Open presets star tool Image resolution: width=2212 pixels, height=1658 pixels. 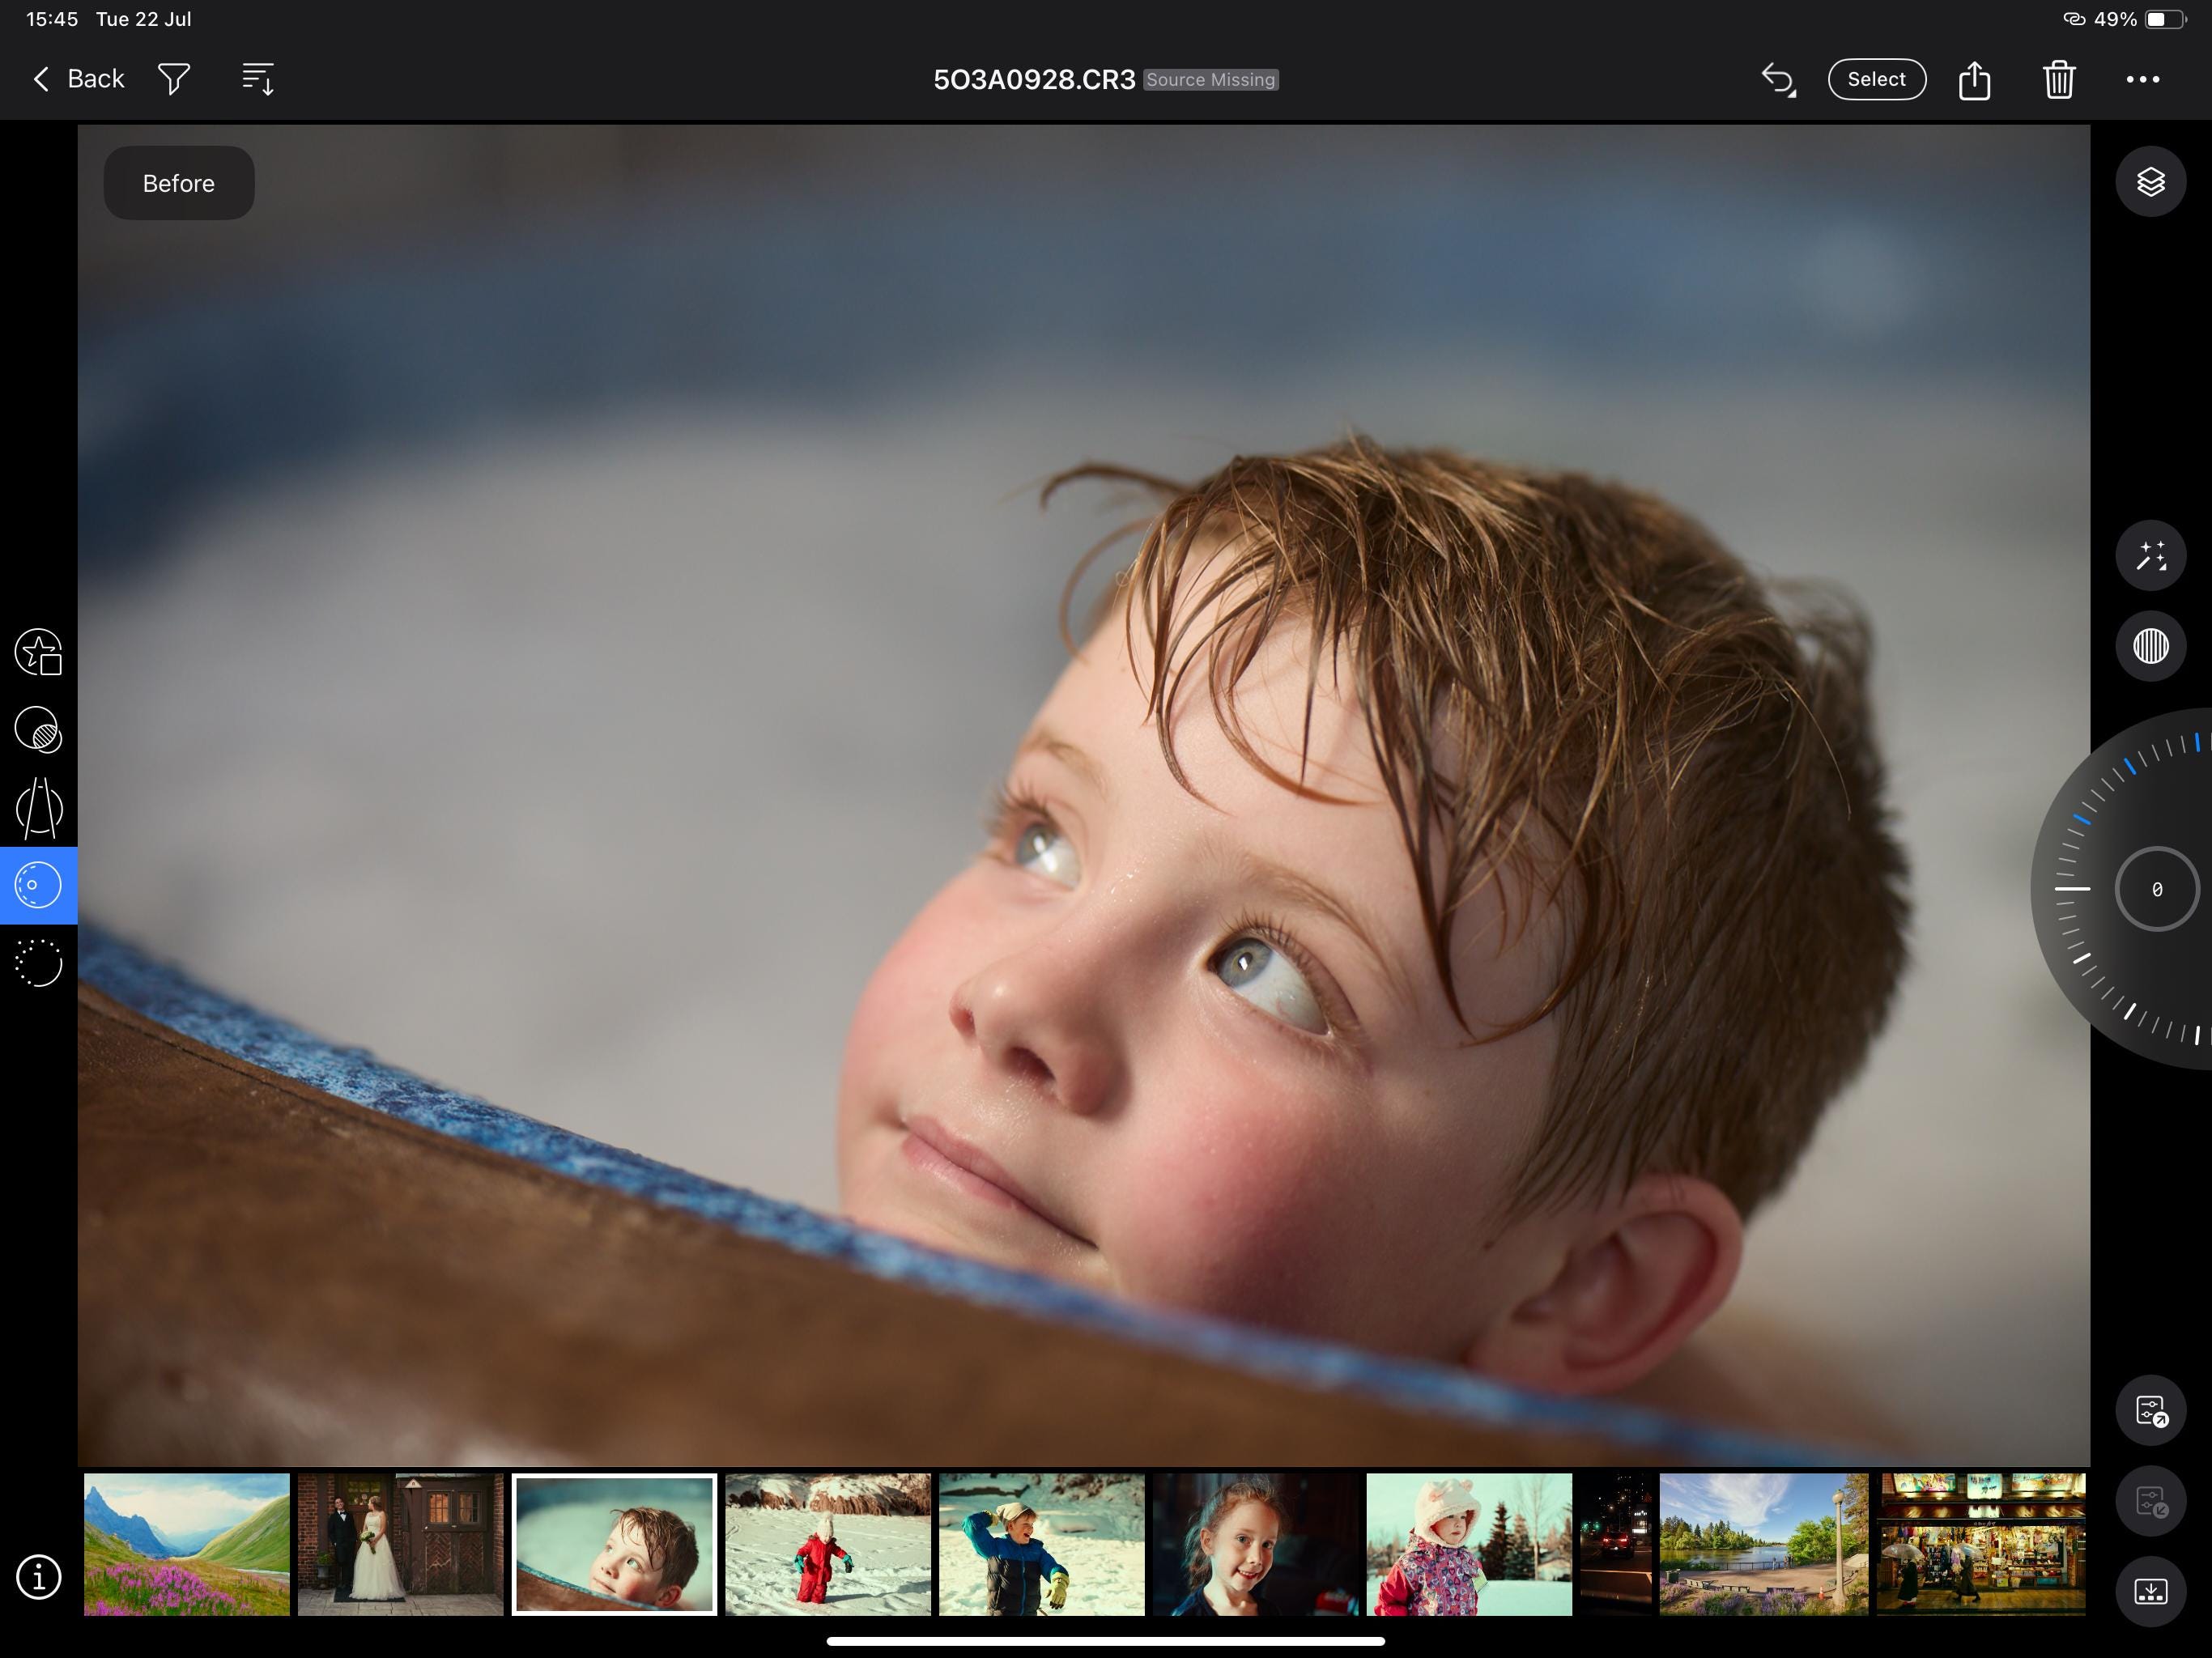39,652
